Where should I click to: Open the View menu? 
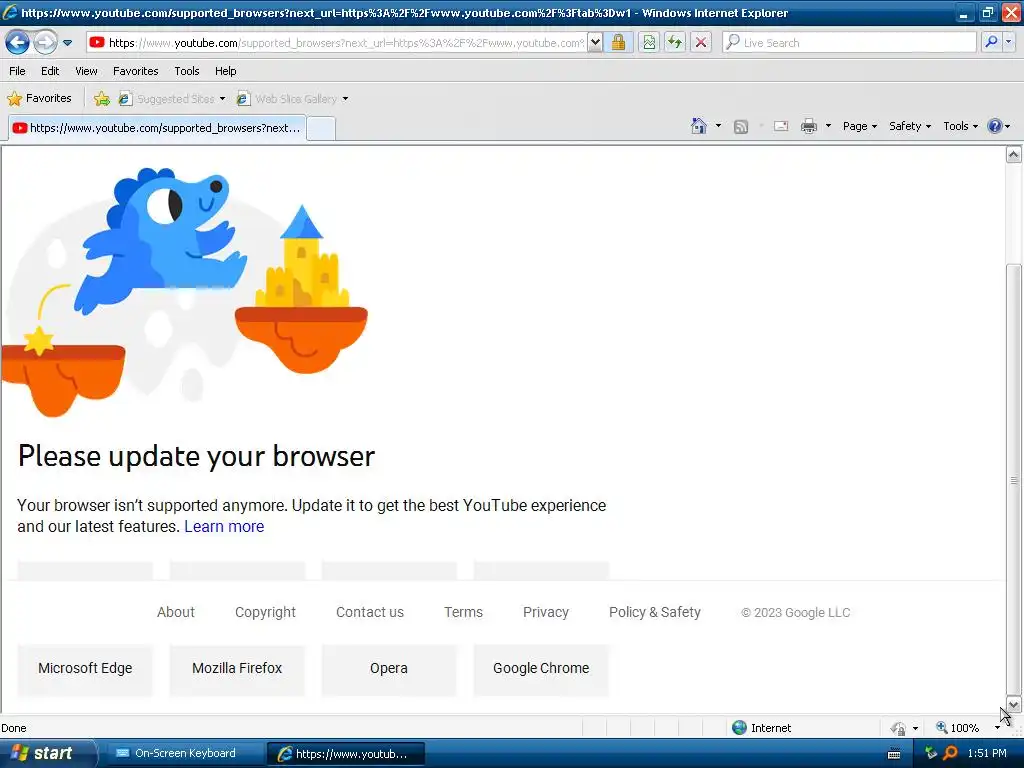(86, 71)
